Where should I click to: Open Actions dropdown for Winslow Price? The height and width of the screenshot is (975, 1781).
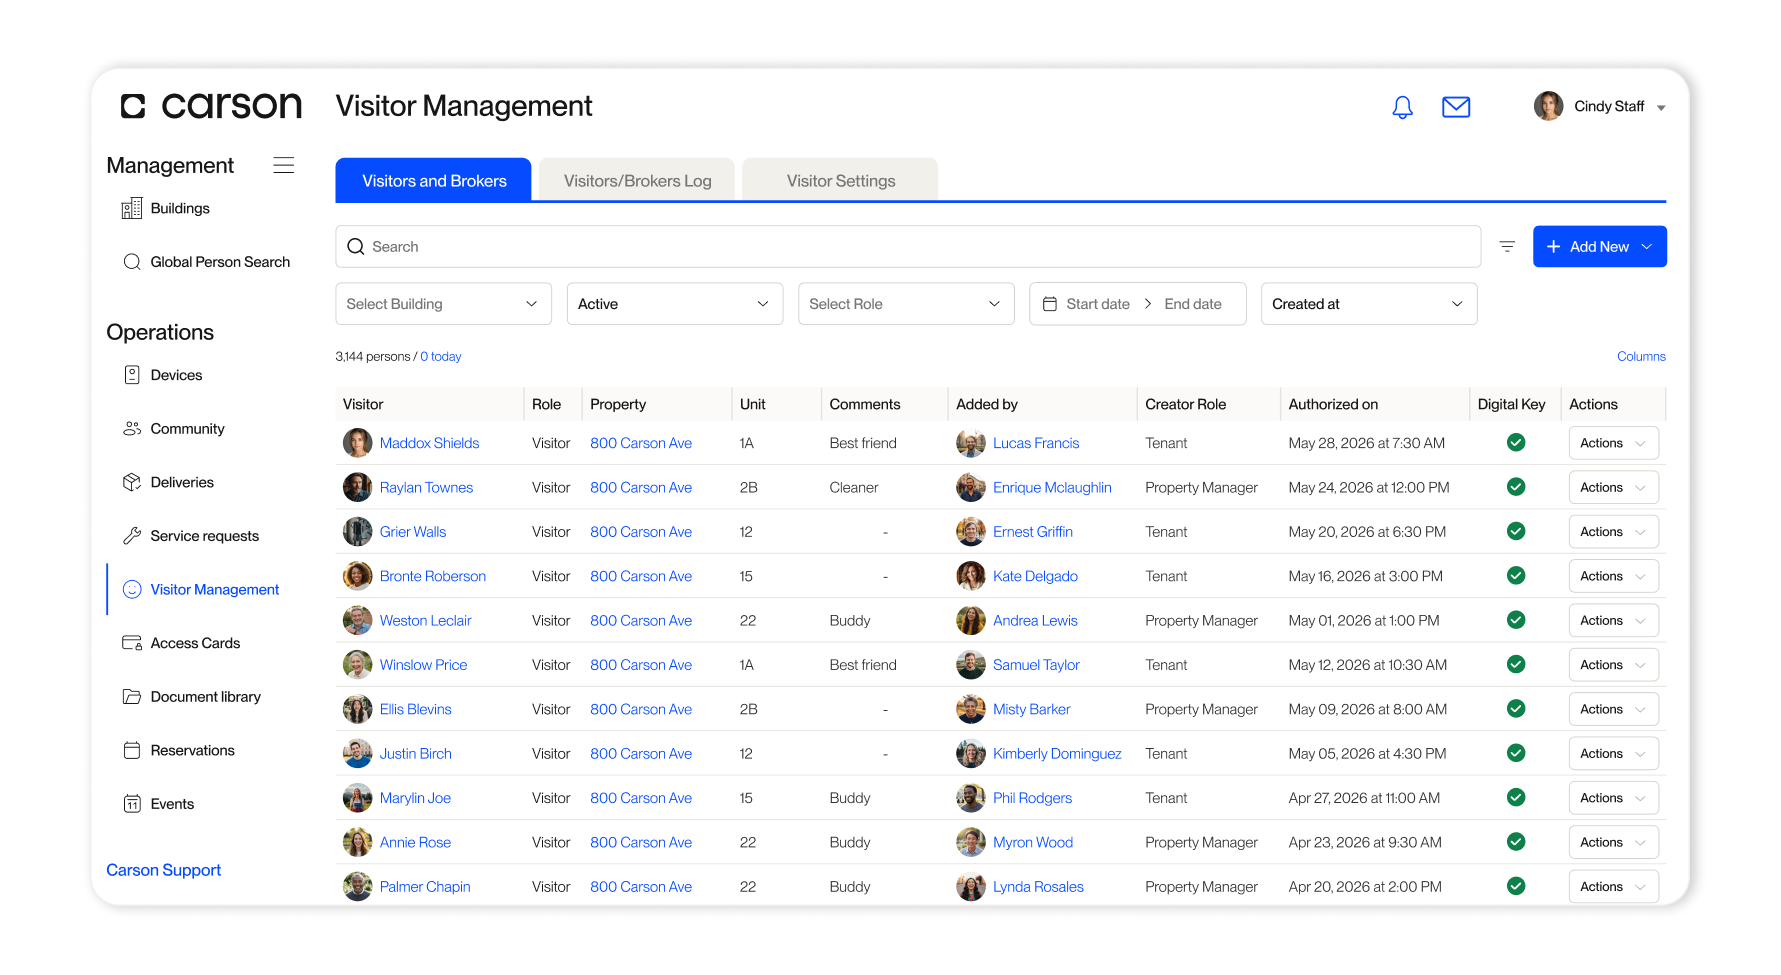1613,665
